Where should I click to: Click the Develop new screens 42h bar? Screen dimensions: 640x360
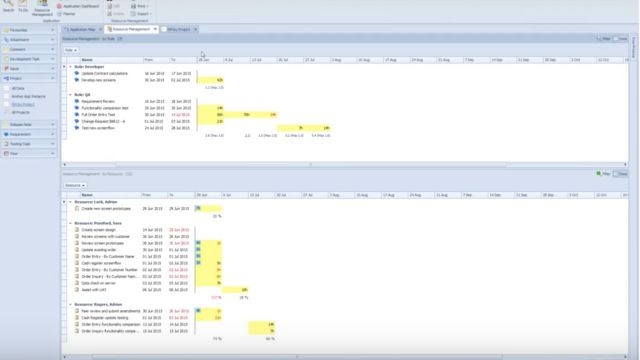[211, 80]
